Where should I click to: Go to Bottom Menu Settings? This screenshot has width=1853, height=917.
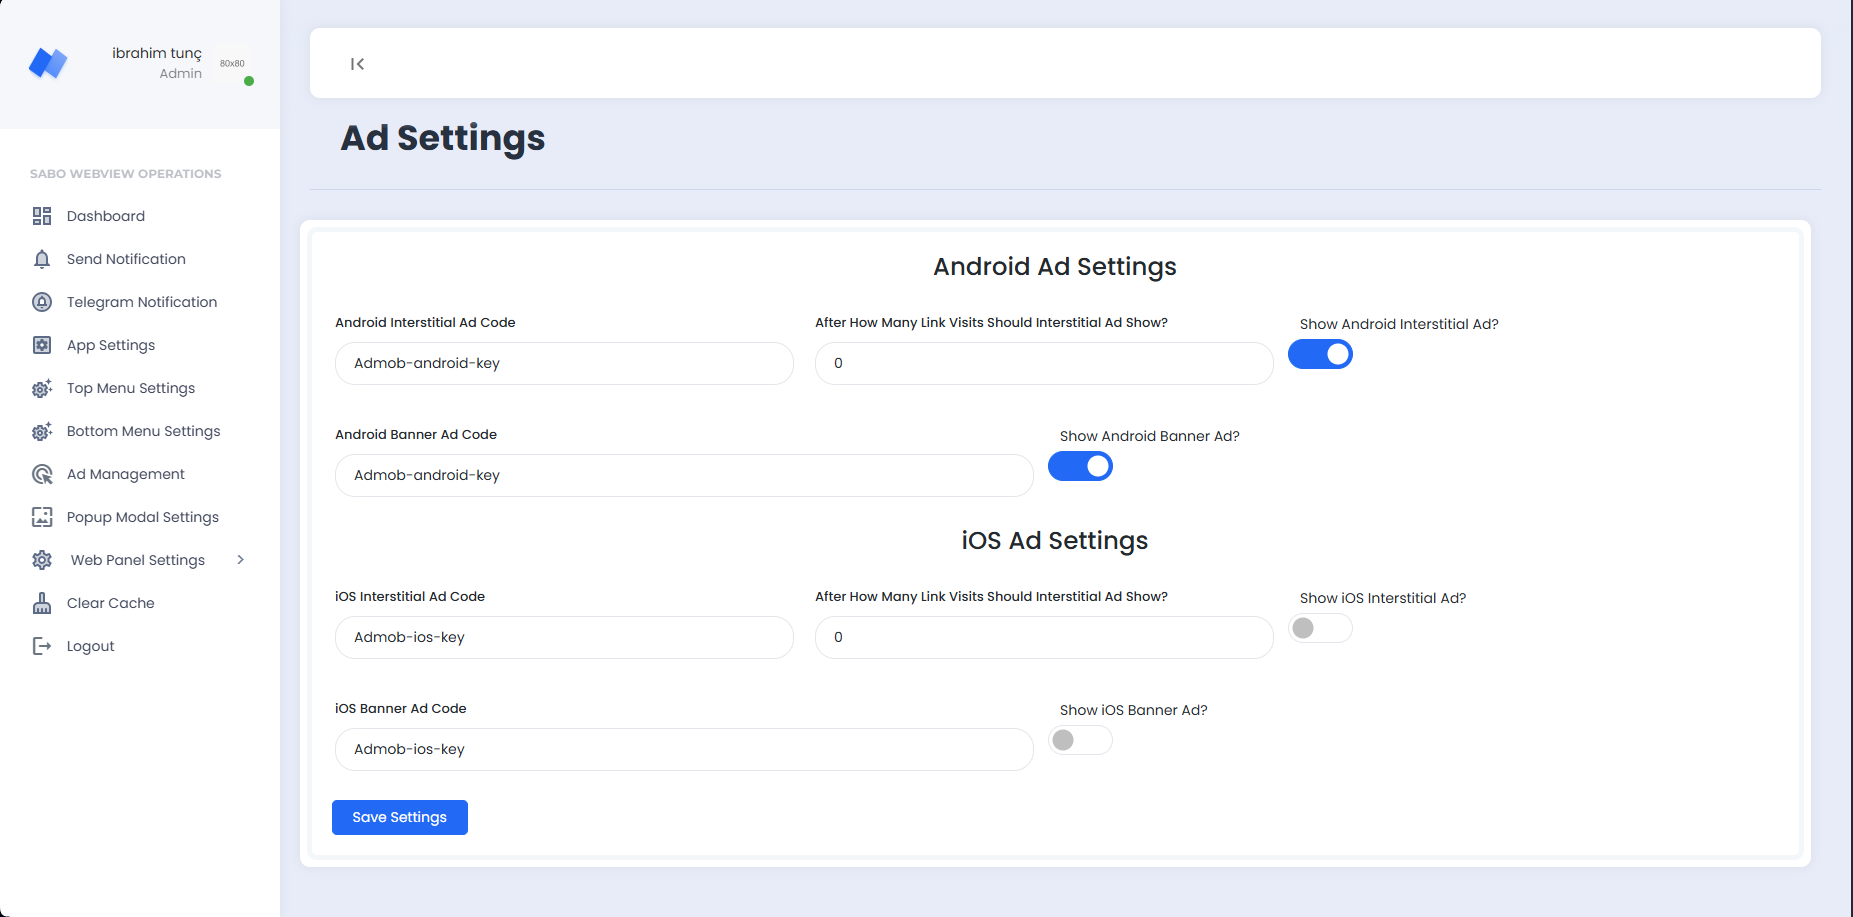click(143, 431)
